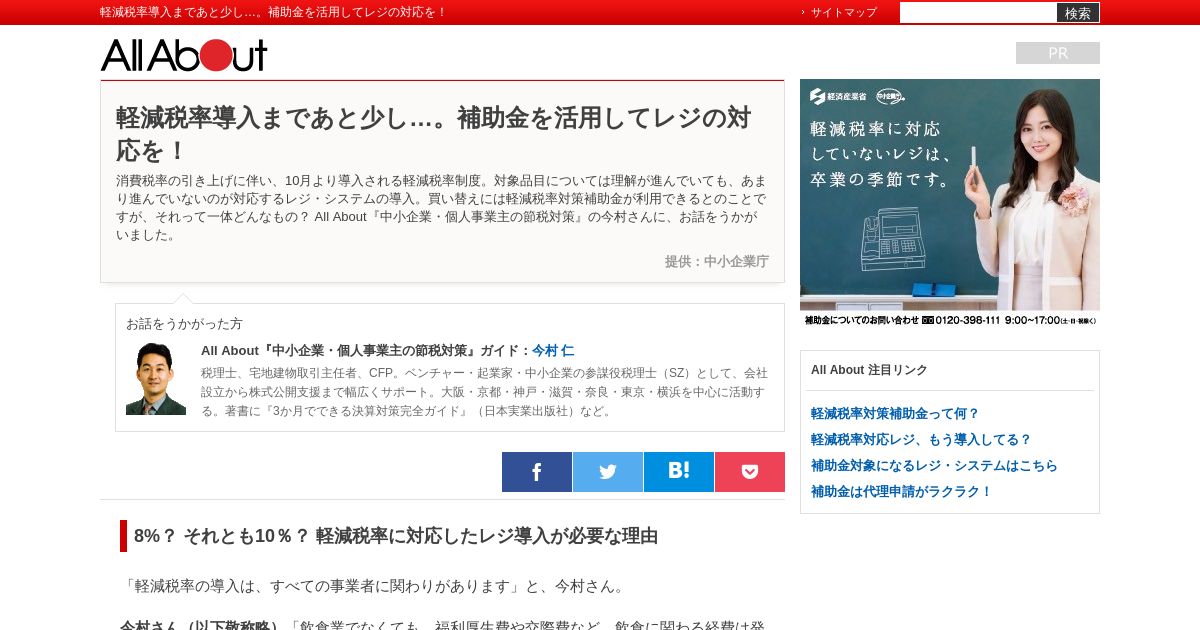Click the section heading 8%？ それとも10％？
The width and height of the screenshot is (1200, 630).
tap(396, 536)
